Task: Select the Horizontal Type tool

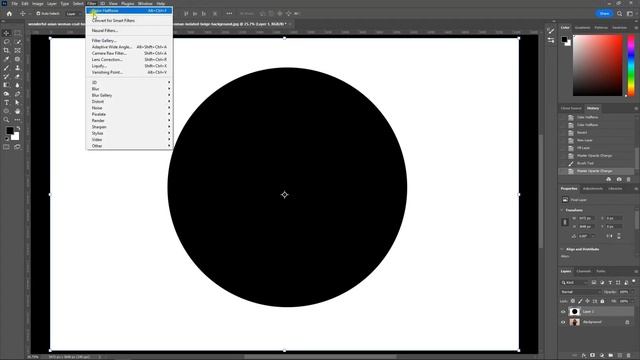Action: pos(6,102)
